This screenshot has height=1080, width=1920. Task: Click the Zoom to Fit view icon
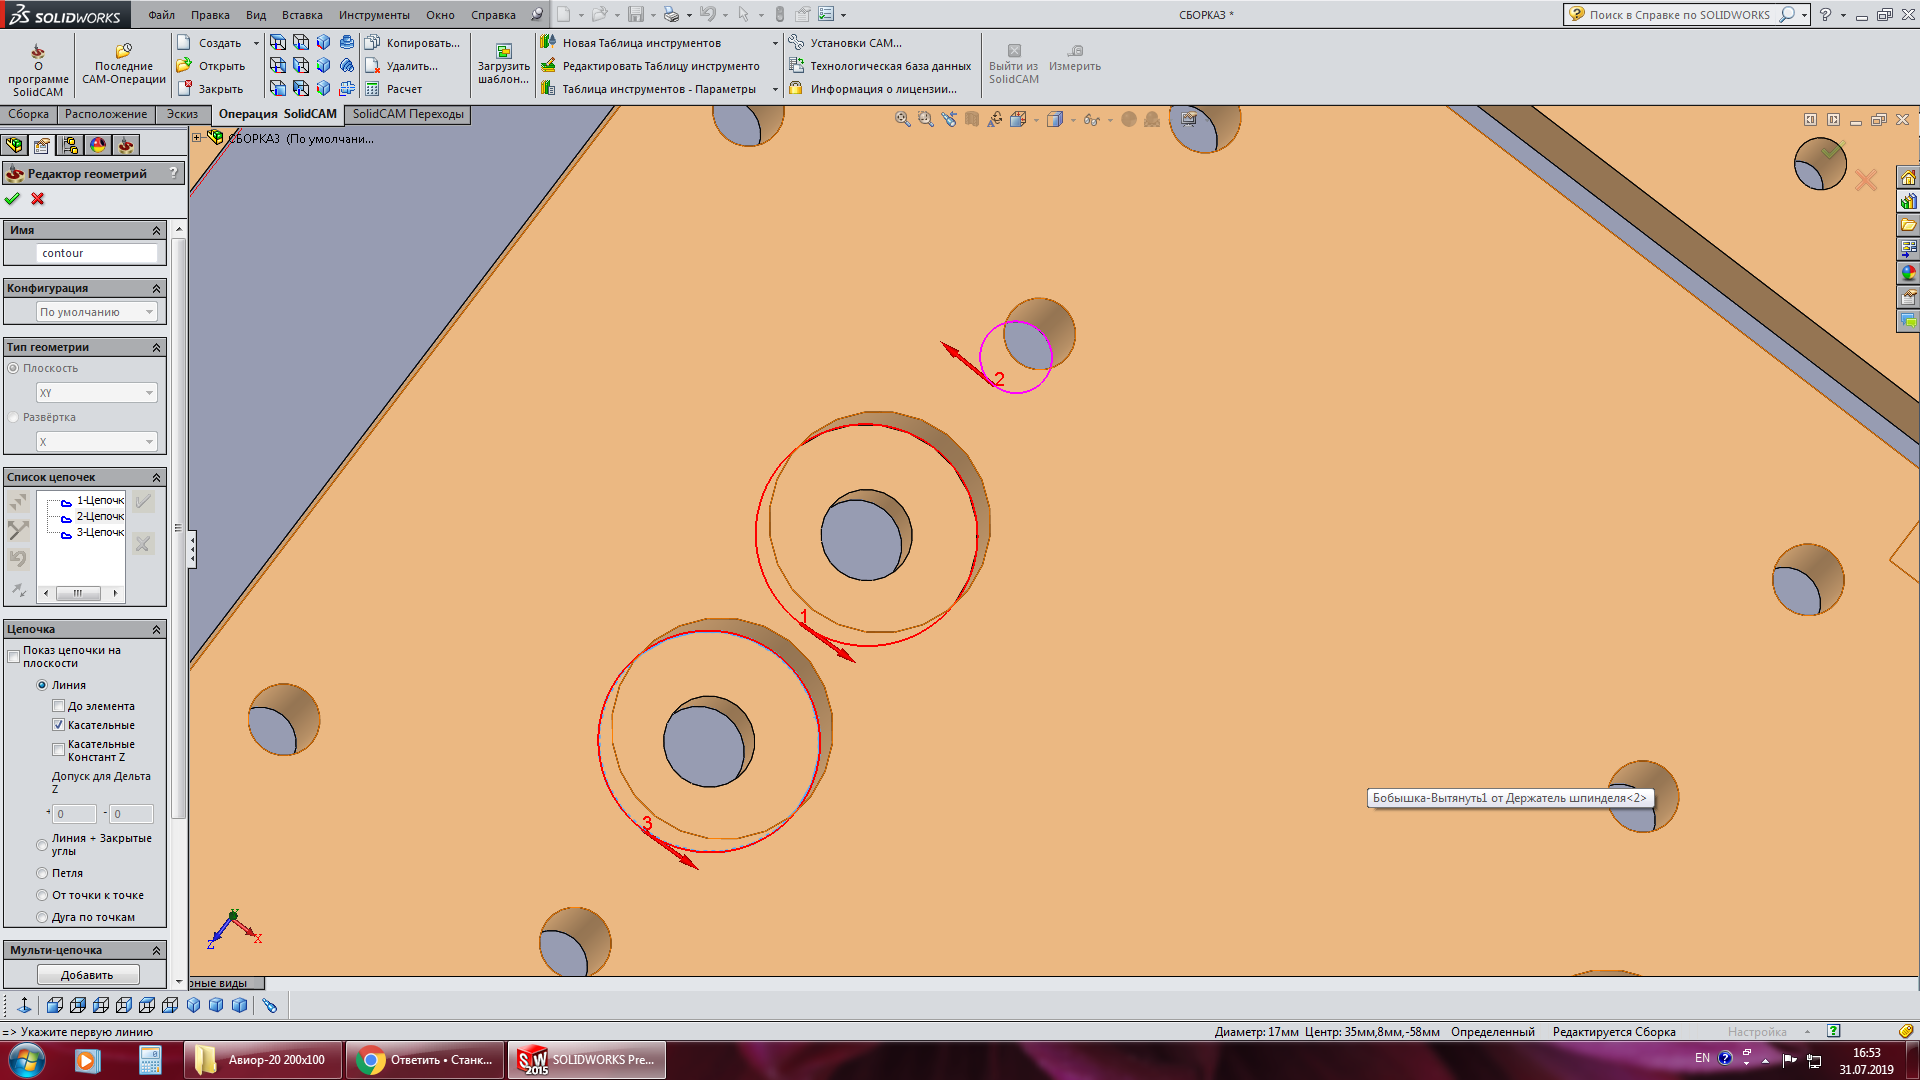tap(902, 120)
